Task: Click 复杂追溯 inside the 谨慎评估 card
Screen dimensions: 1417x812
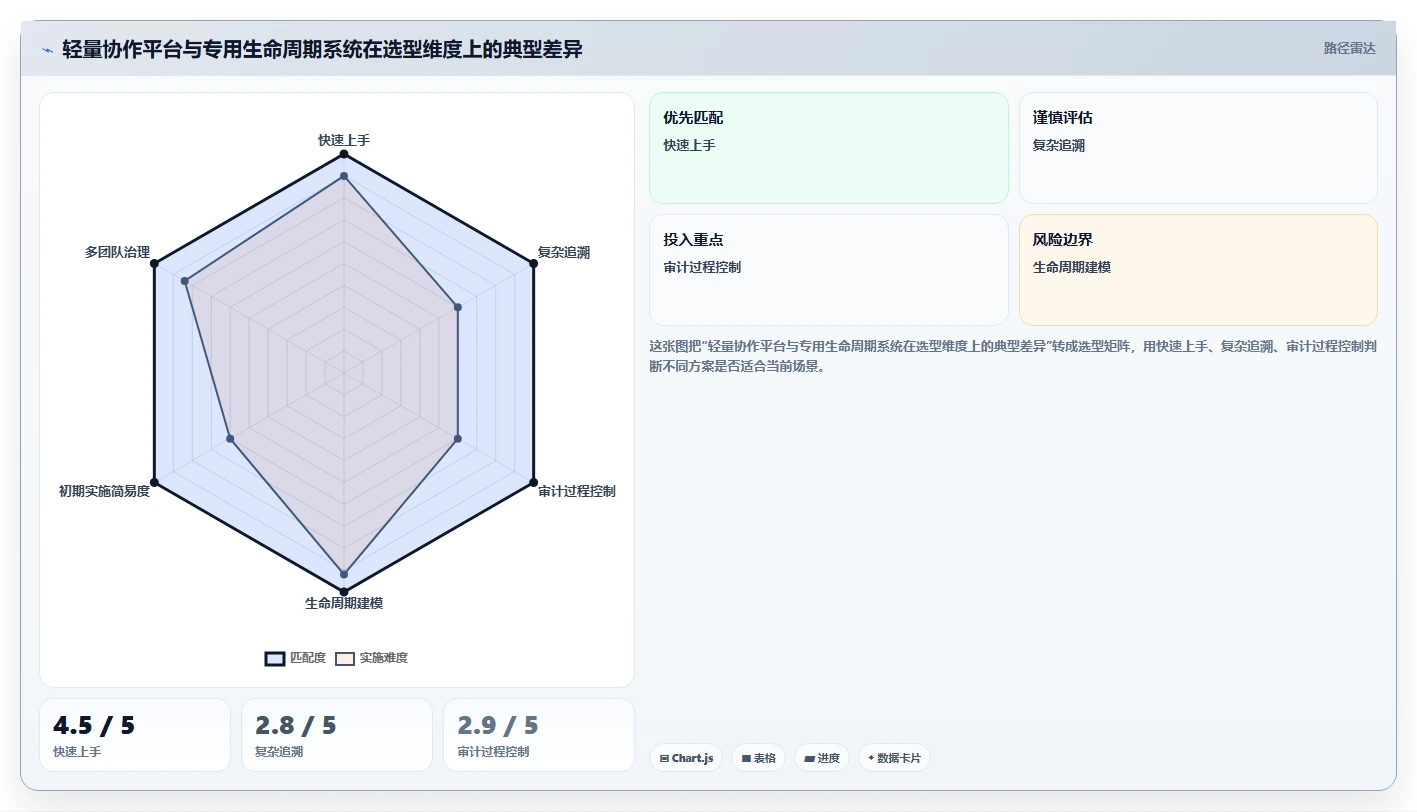Action: pyautogui.click(x=1059, y=145)
